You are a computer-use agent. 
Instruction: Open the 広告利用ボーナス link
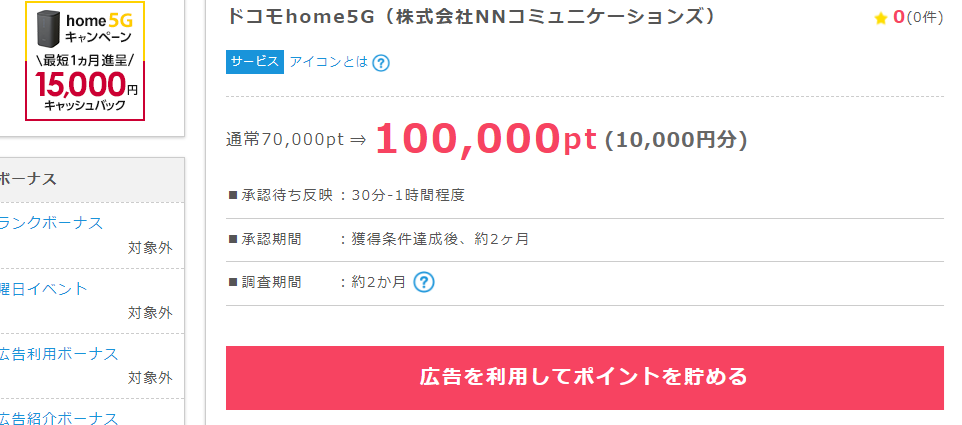coord(59,354)
